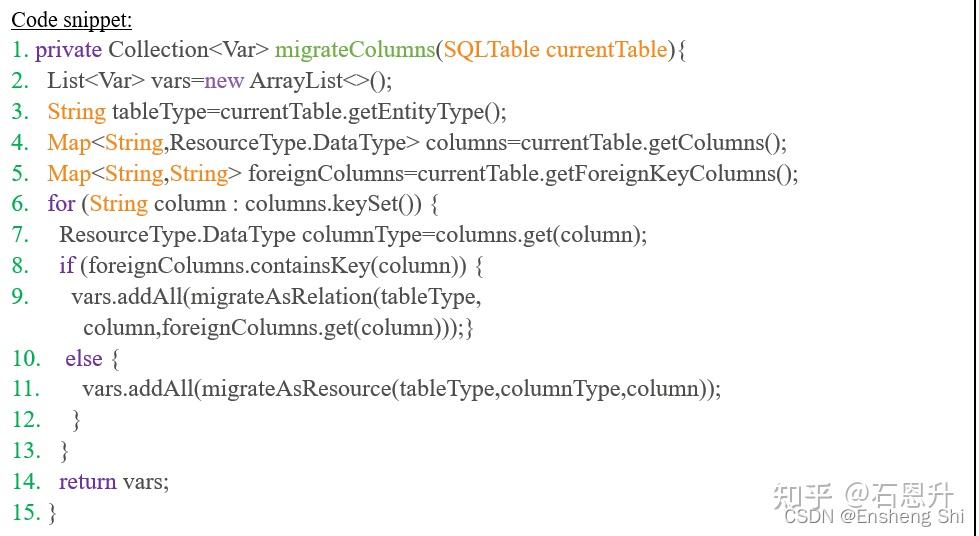Click the "CSDN @Ensheng Shi" watermark
Image resolution: width=979 pixels, height=536 pixels.
click(873, 516)
